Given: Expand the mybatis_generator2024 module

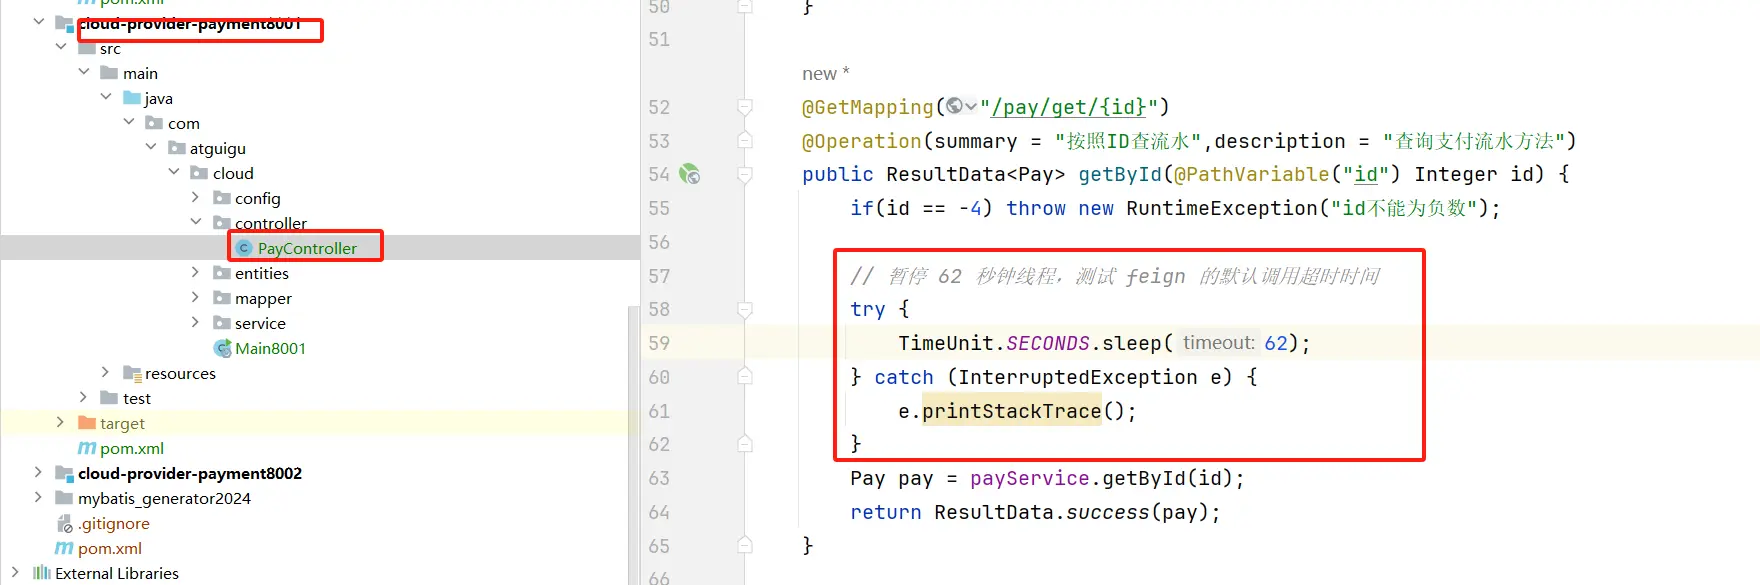Looking at the screenshot, I should (38, 498).
